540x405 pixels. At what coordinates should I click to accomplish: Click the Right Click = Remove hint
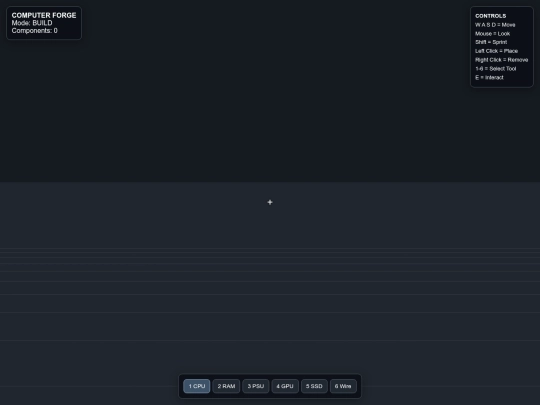tap(501, 60)
